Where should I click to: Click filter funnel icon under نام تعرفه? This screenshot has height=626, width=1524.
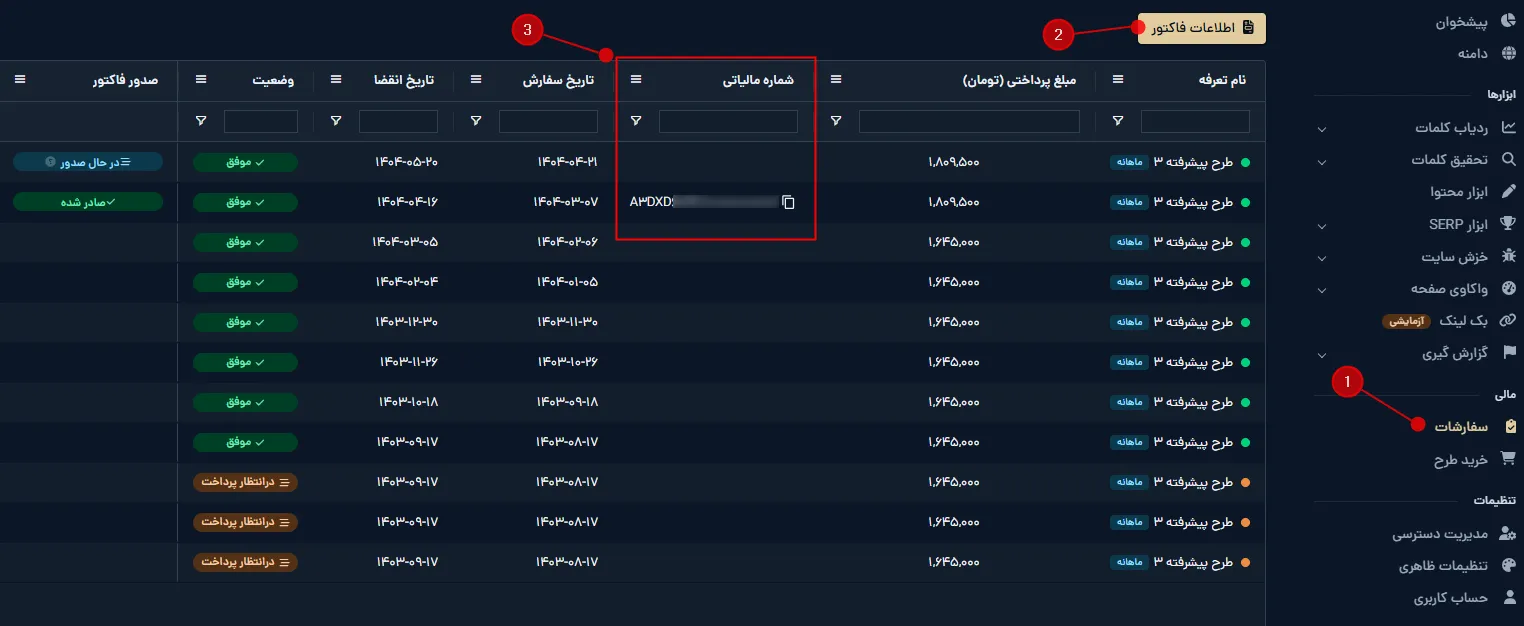coord(1118,121)
